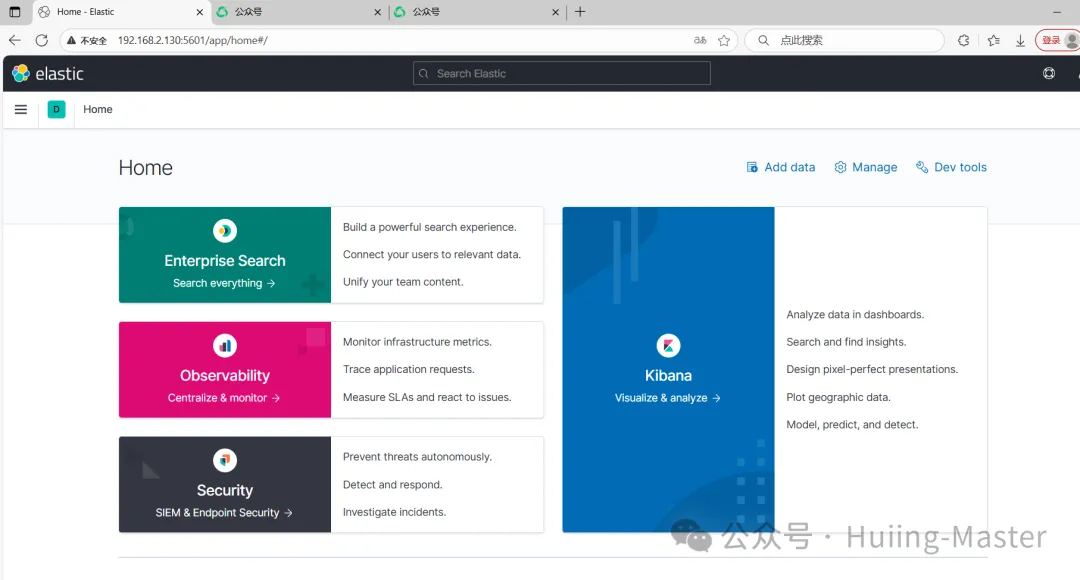Click the Home page heading
The height and width of the screenshot is (580, 1080).
145,168
